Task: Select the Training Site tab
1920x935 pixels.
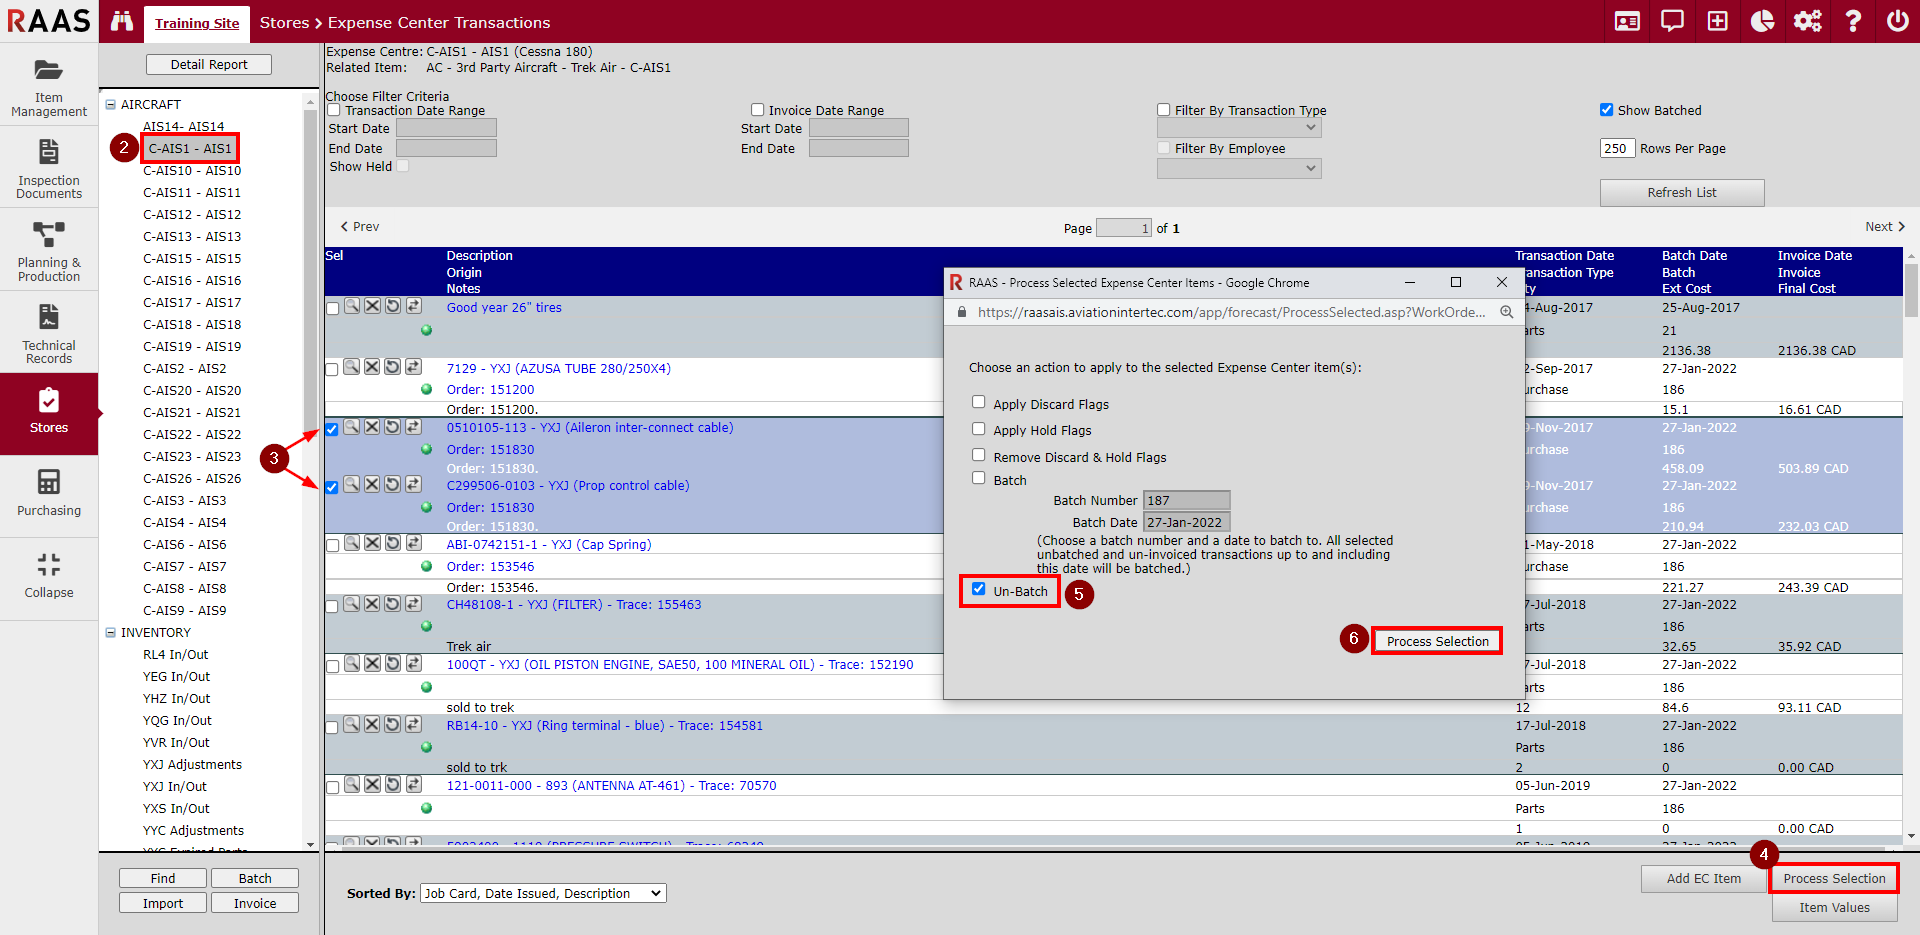Action: (197, 23)
